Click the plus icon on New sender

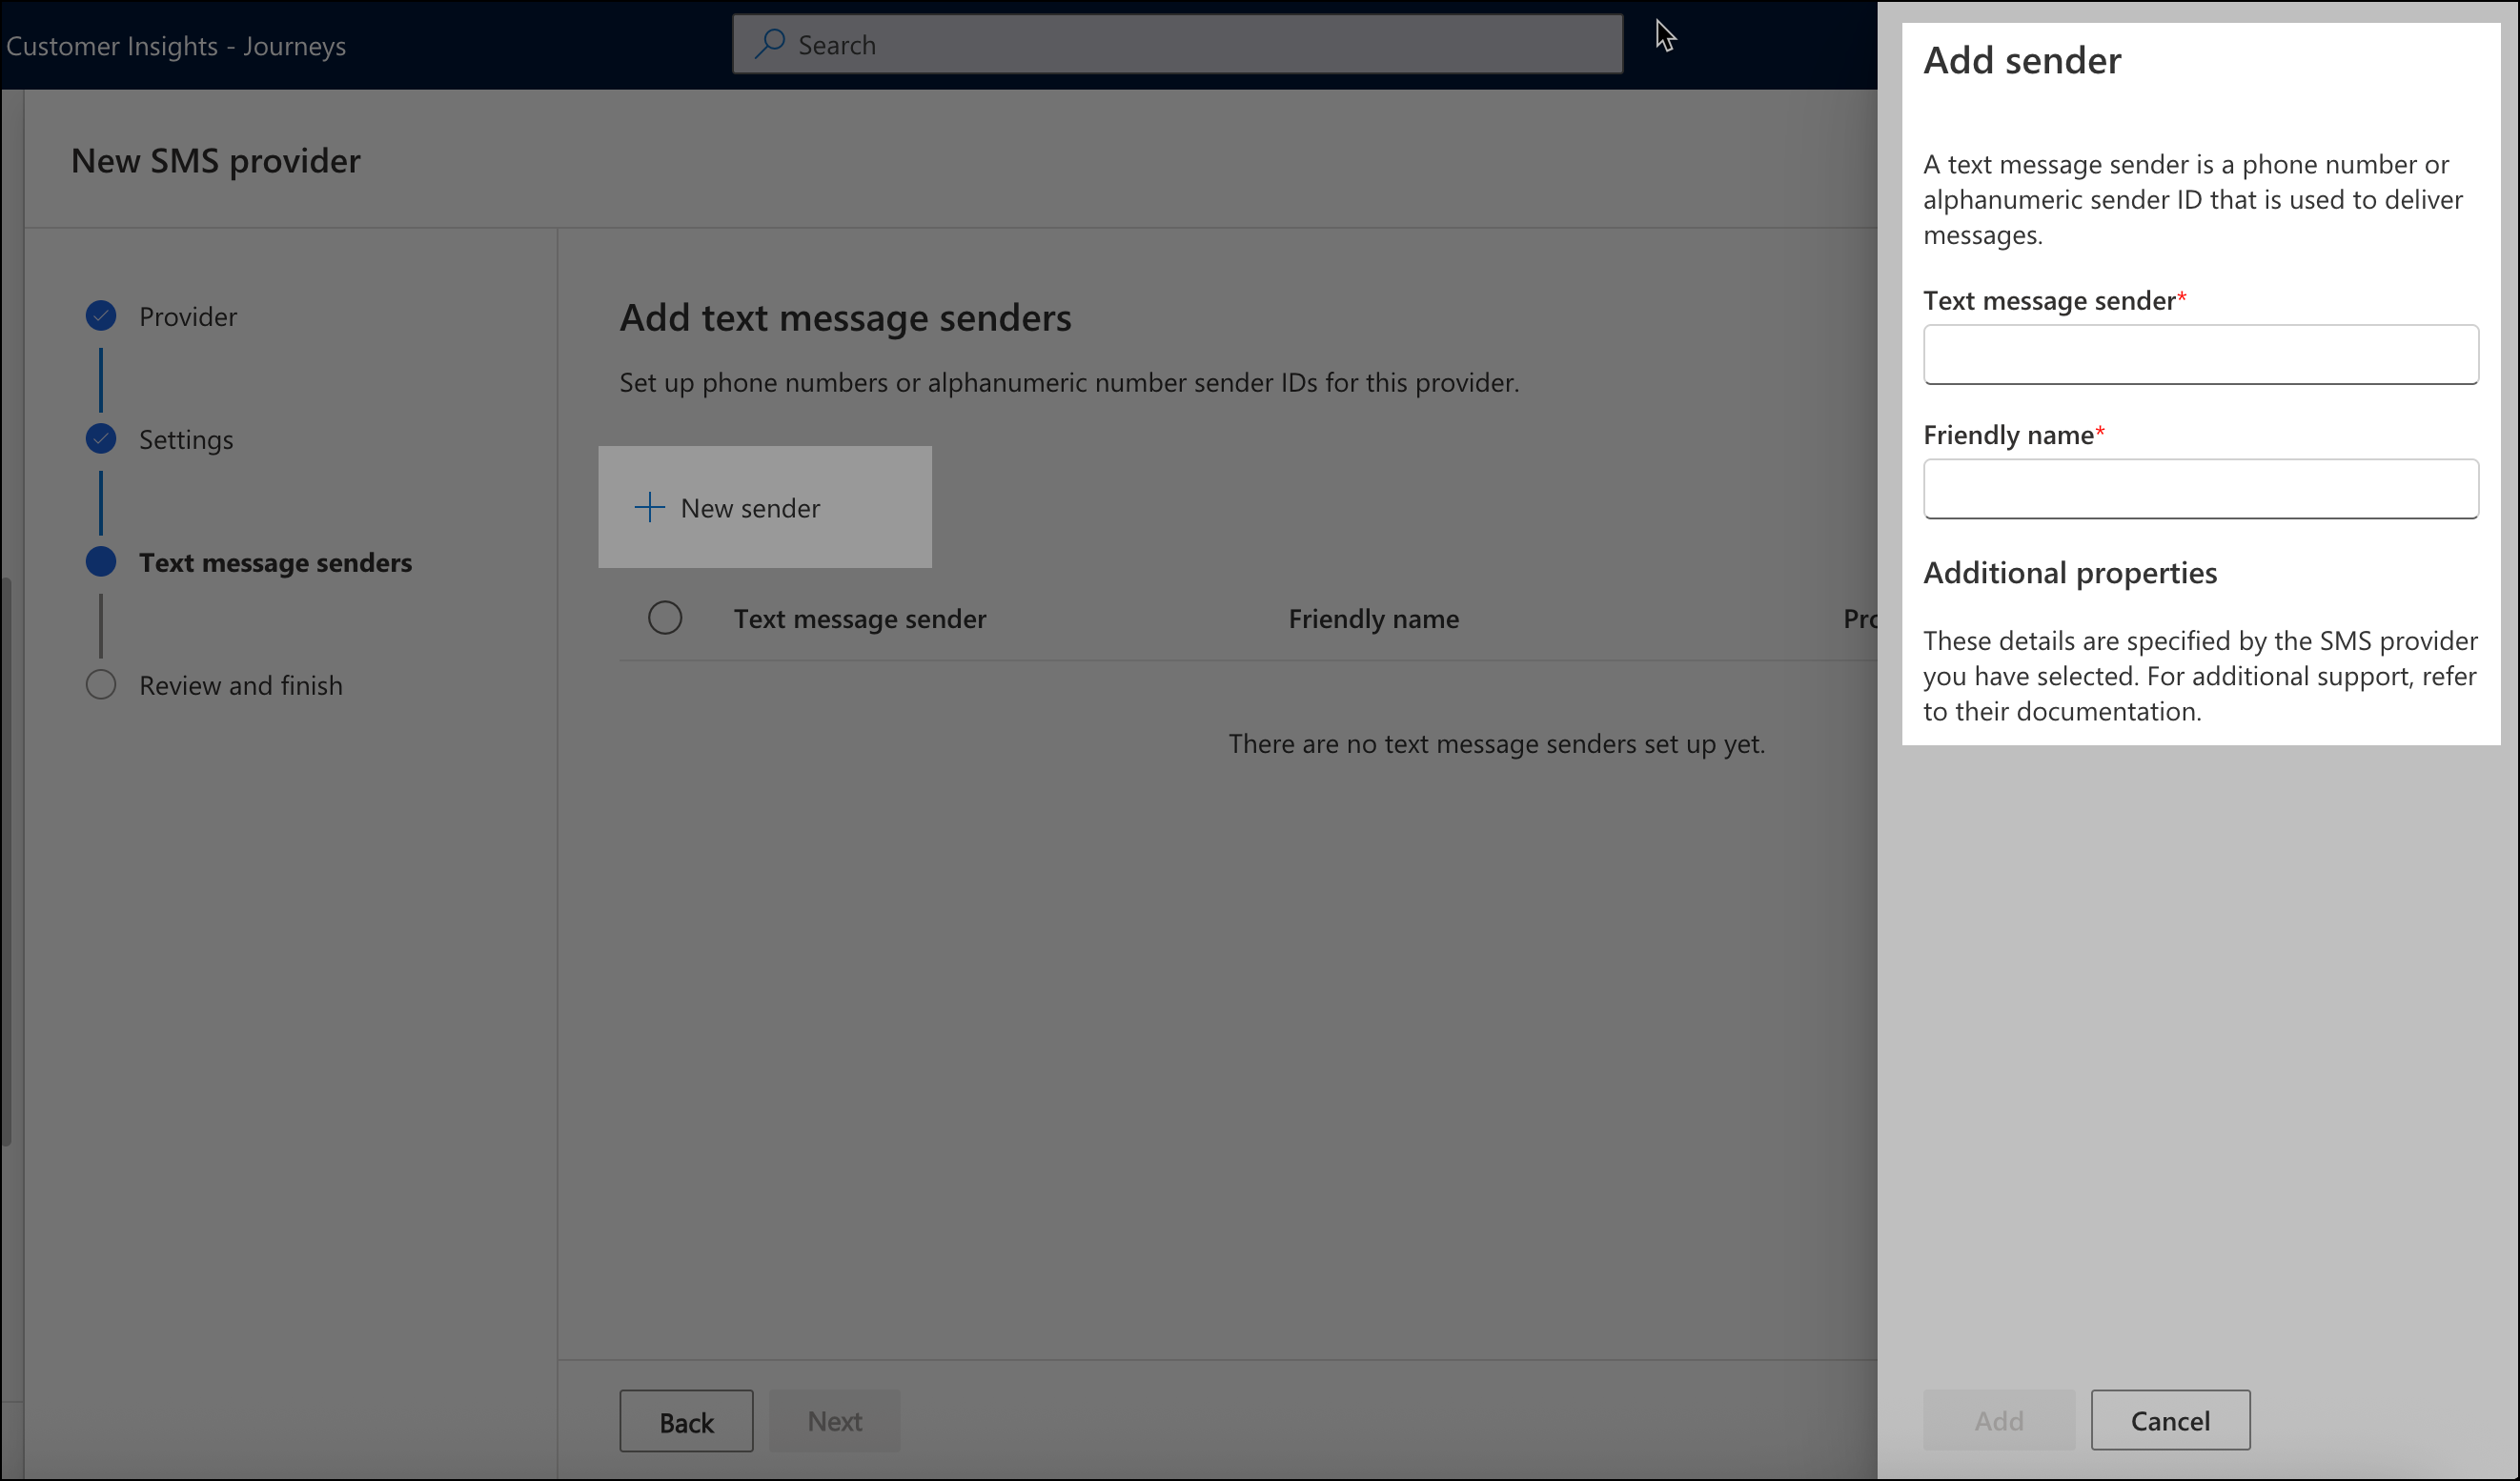pyautogui.click(x=648, y=506)
